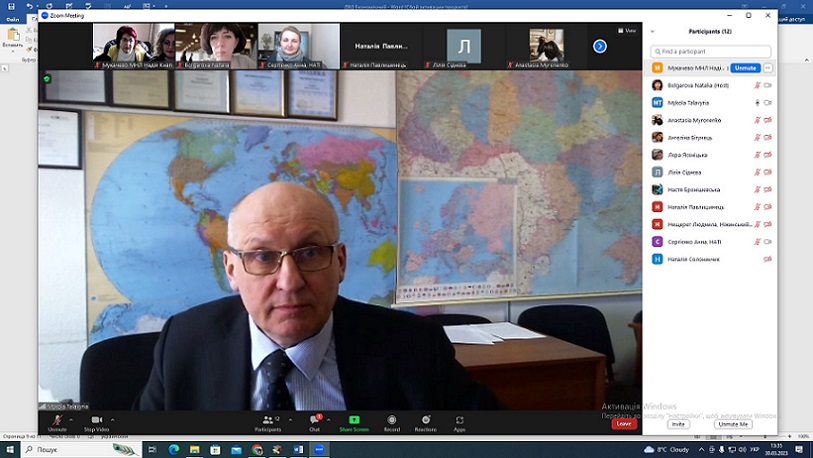This screenshot has height=458, width=813.
Task: Select Bolgarova Natalia video thumbnail
Action: [216, 46]
